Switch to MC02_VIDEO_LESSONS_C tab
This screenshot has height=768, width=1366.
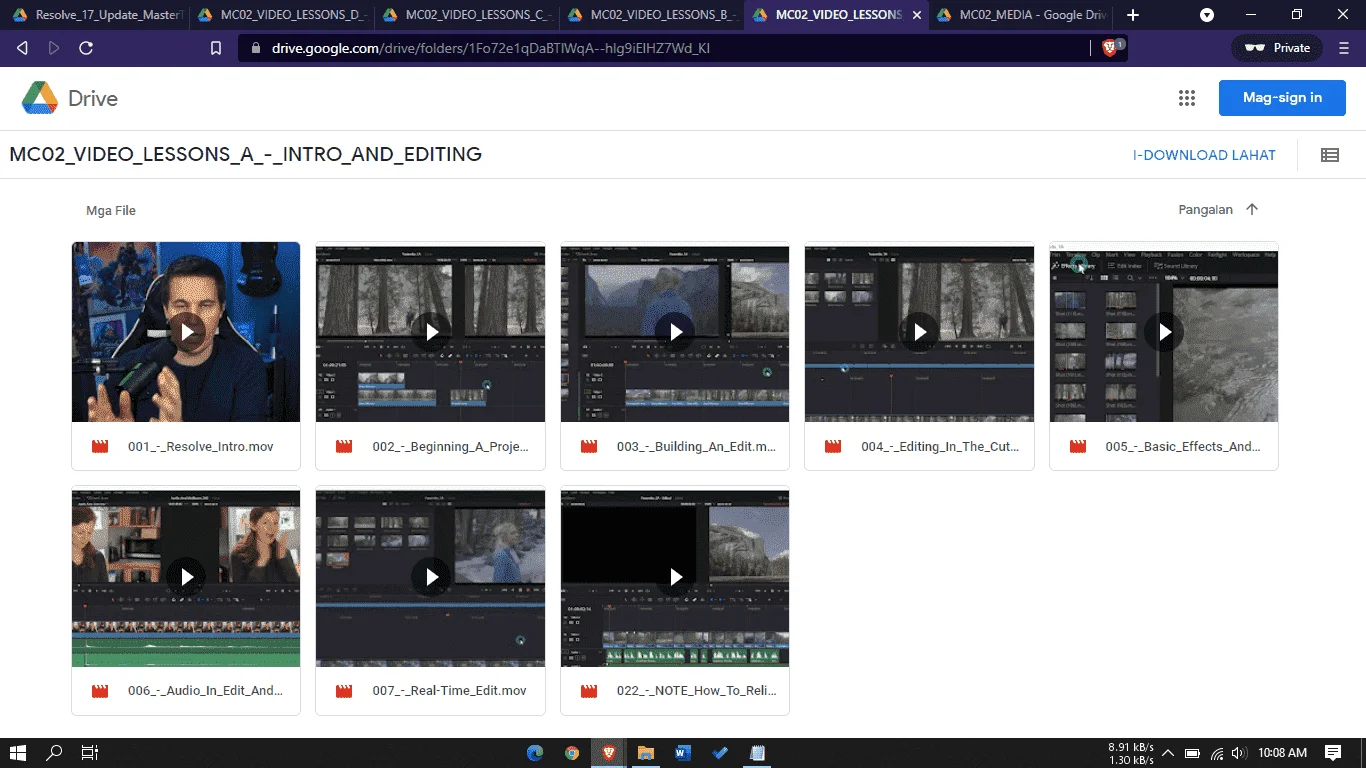tap(466, 15)
